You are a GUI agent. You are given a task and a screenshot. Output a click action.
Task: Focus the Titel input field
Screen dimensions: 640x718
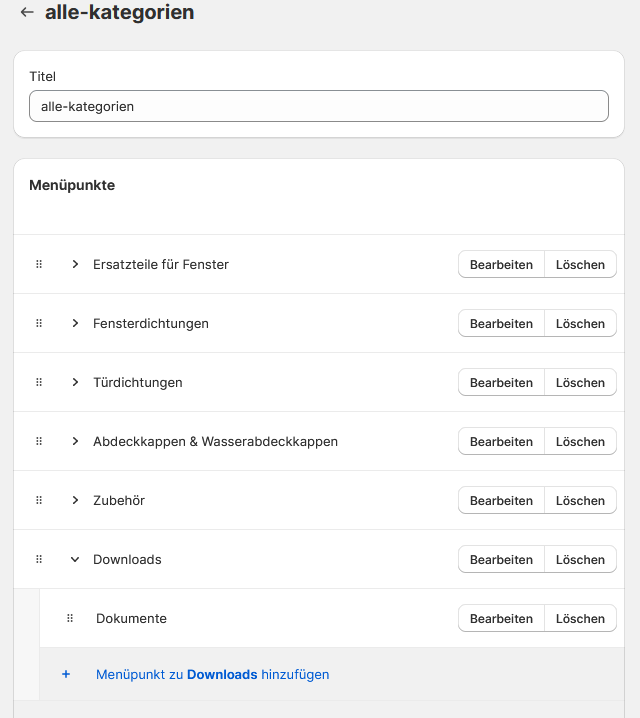pyautogui.click(x=319, y=106)
